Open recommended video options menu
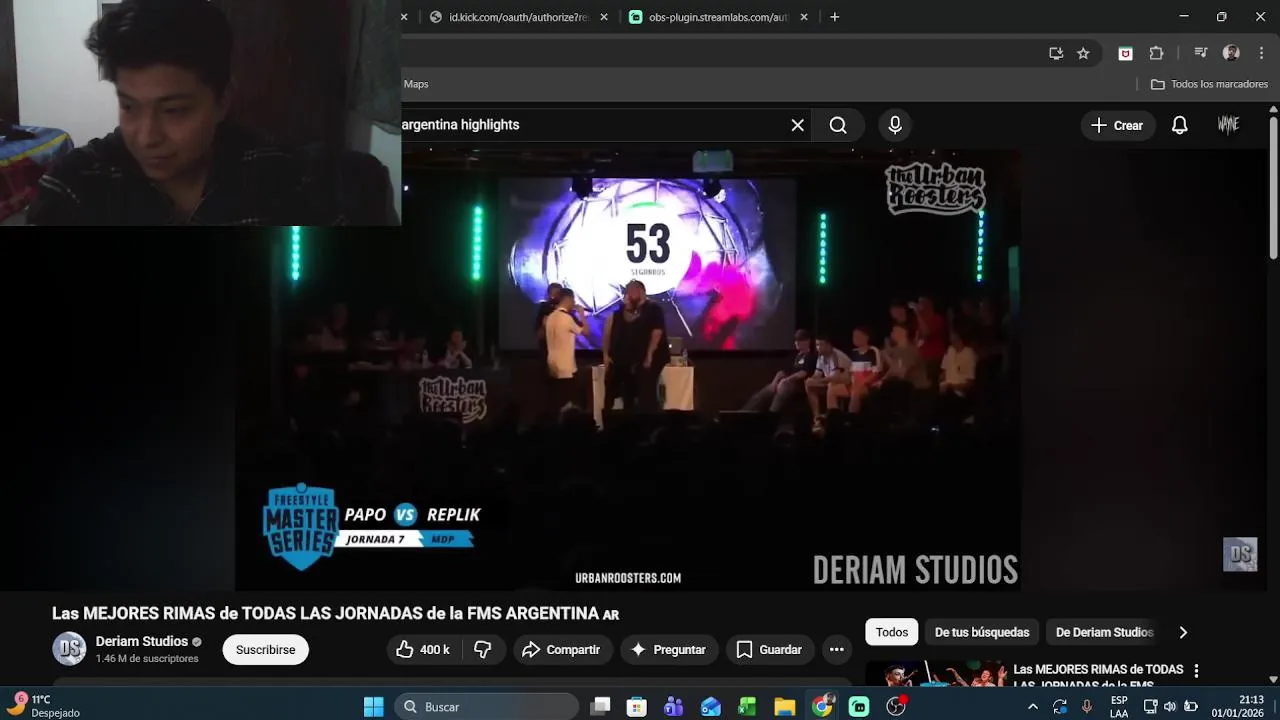 pyautogui.click(x=1196, y=671)
